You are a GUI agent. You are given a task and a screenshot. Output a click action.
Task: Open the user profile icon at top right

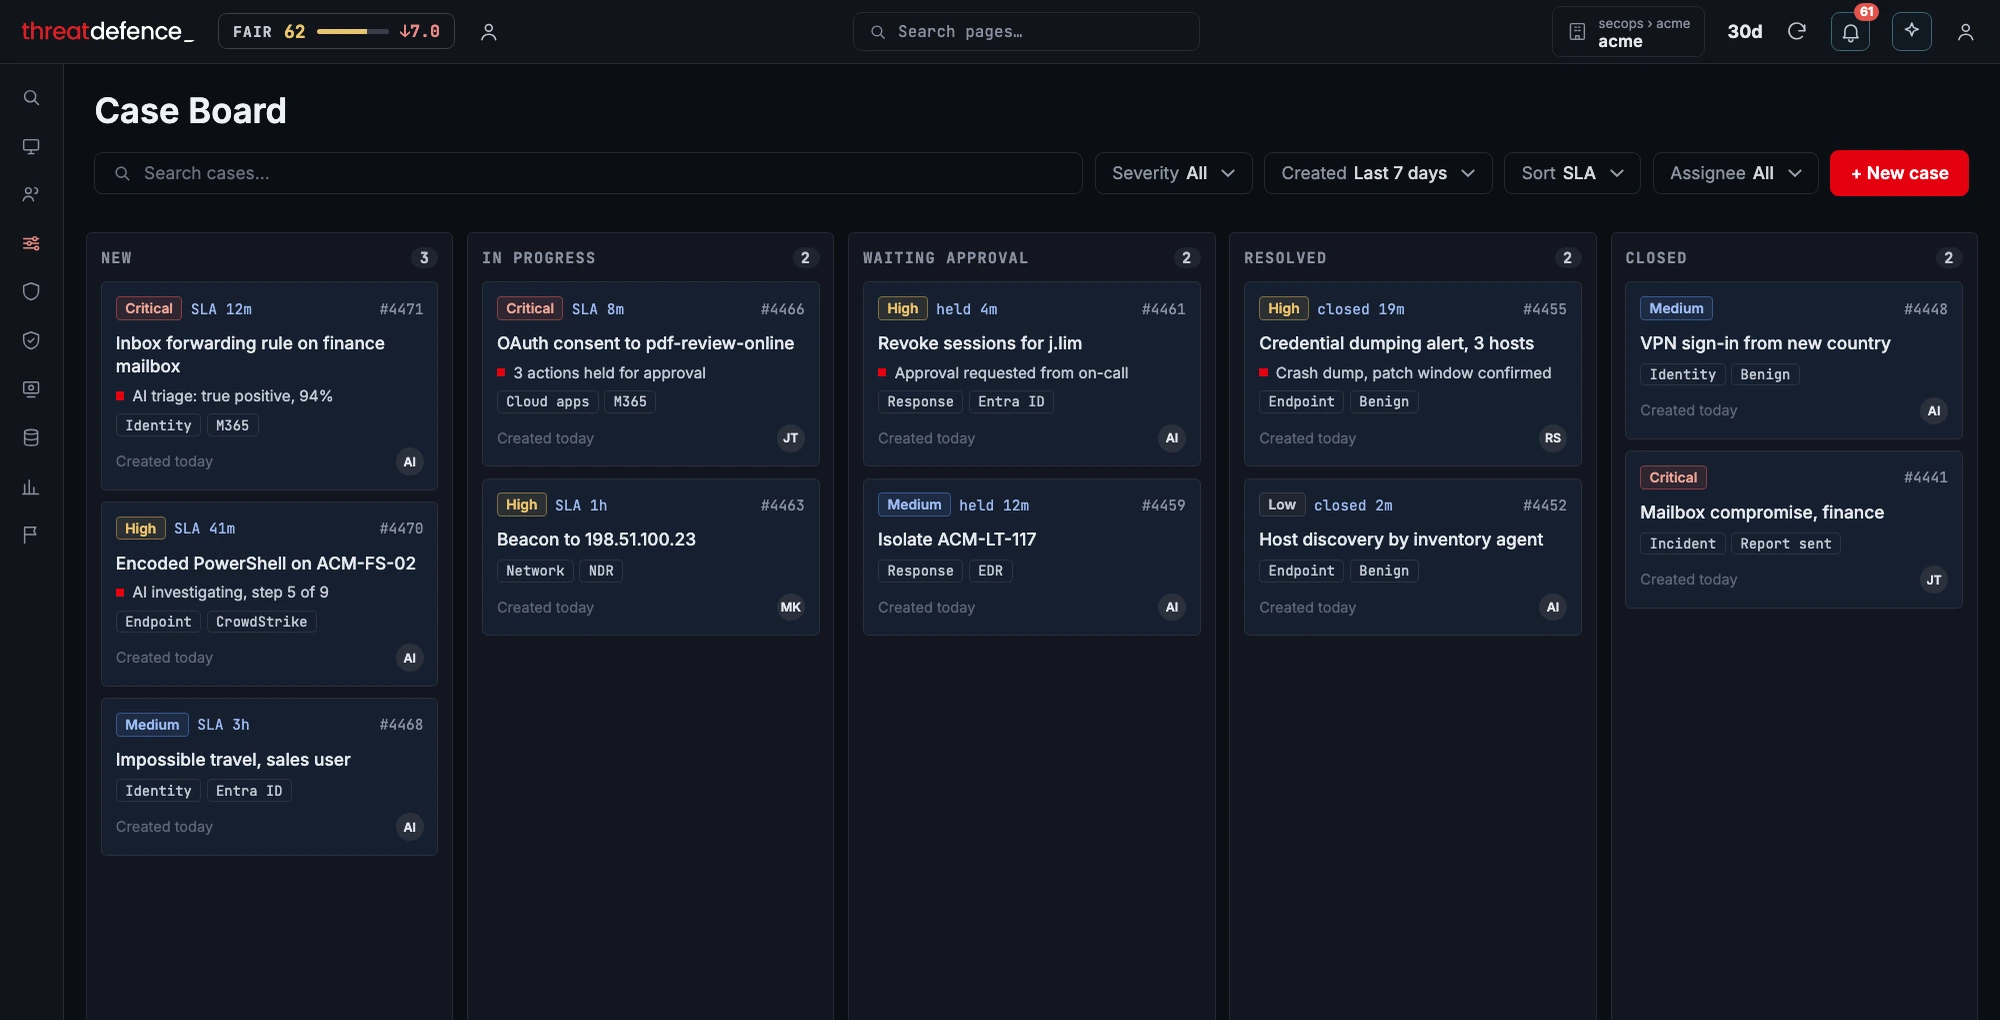[1965, 32]
